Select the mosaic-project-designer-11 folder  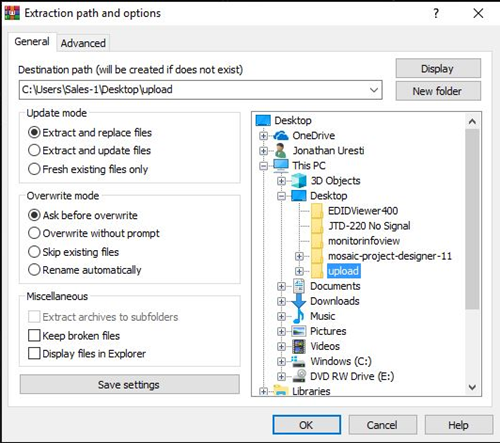click(x=390, y=256)
